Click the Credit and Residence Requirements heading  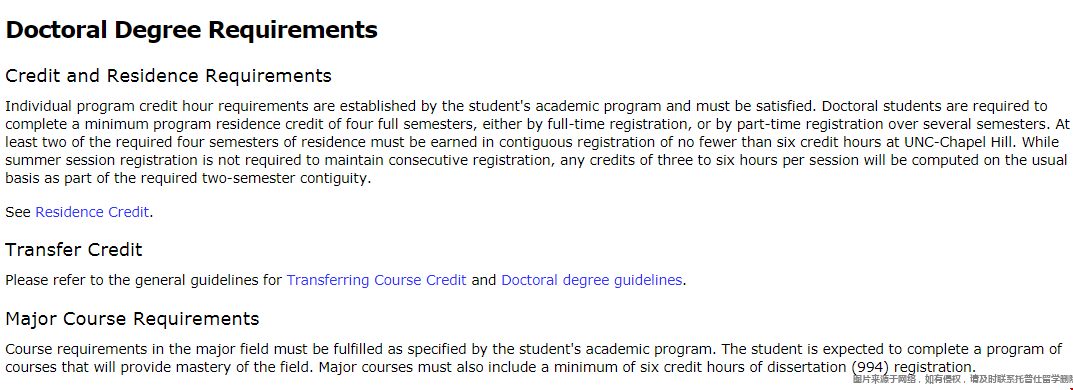click(168, 75)
